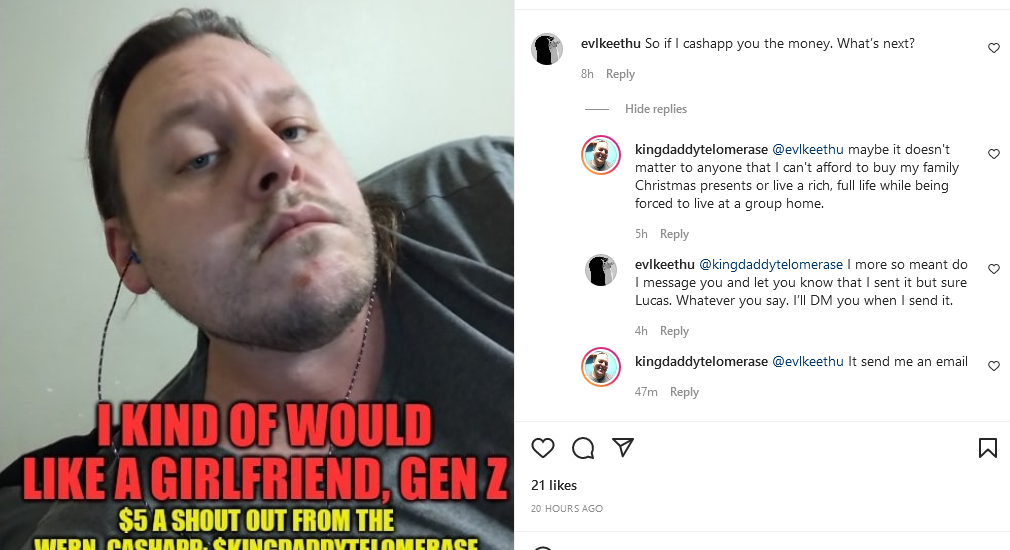This screenshot has width=1010, height=550.
Task: Open kingdaddytelomerase's story ring avatar in 5h reply
Action: (601, 155)
